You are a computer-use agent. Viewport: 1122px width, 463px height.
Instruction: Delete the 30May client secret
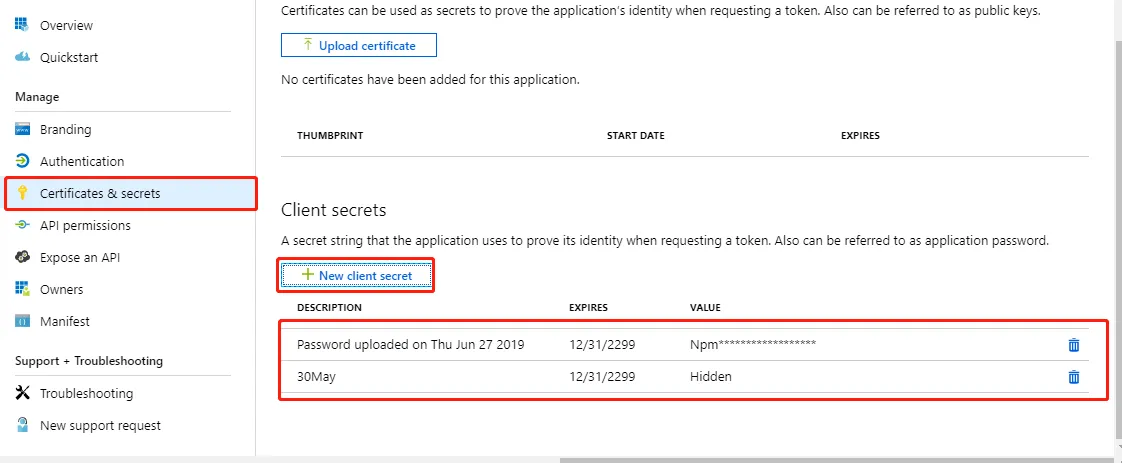(x=1074, y=377)
